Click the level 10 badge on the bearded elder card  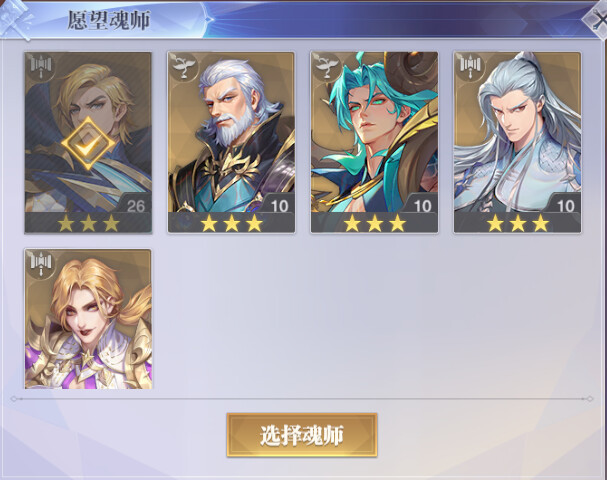pos(279,206)
